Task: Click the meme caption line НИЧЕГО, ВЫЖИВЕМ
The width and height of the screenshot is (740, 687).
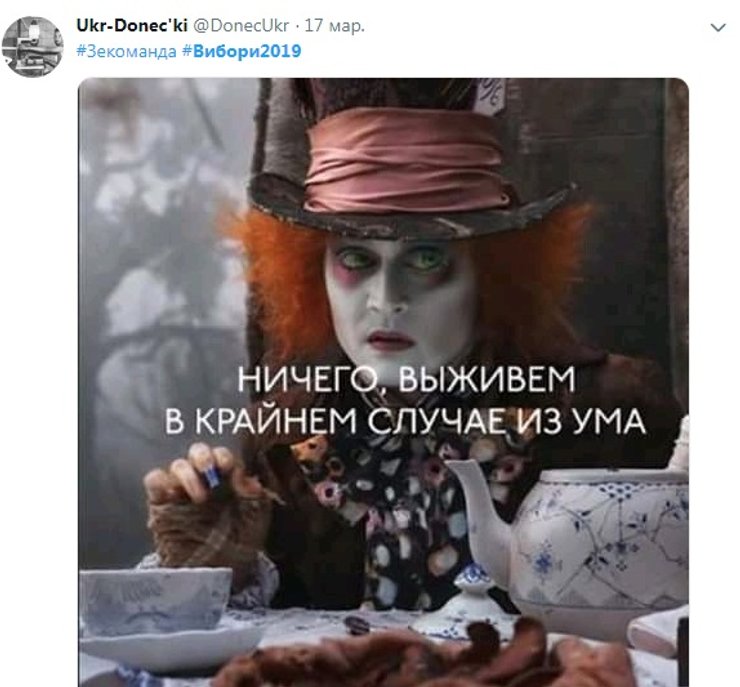Action: [x=406, y=379]
